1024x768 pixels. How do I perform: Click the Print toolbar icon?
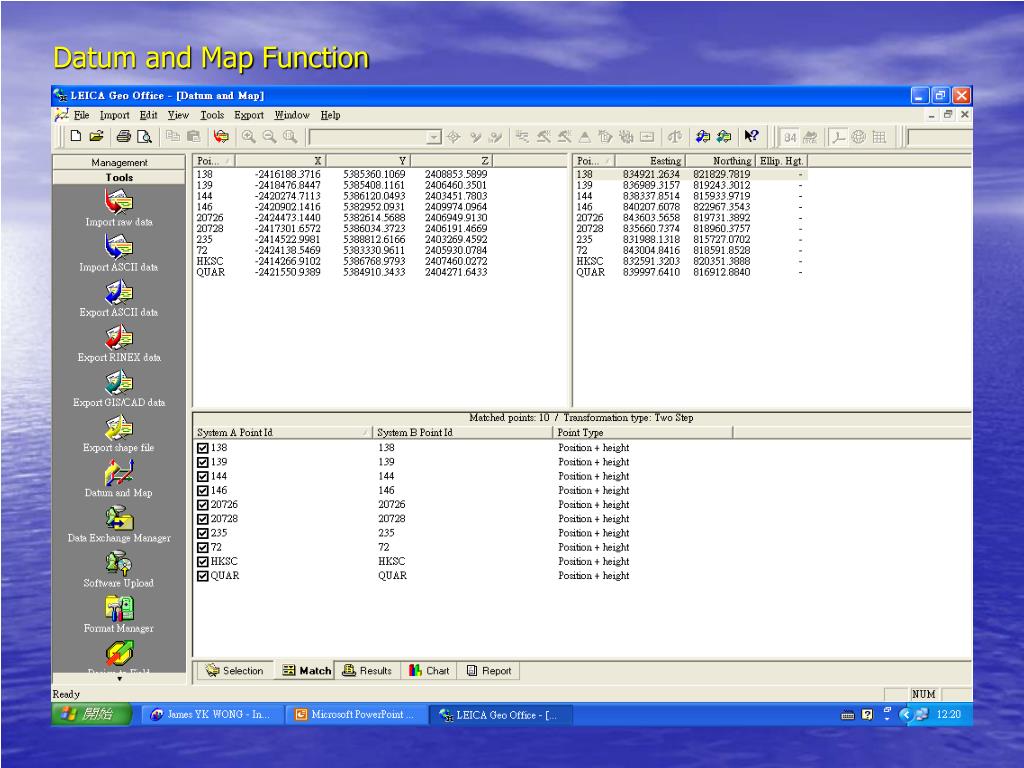[123, 136]
